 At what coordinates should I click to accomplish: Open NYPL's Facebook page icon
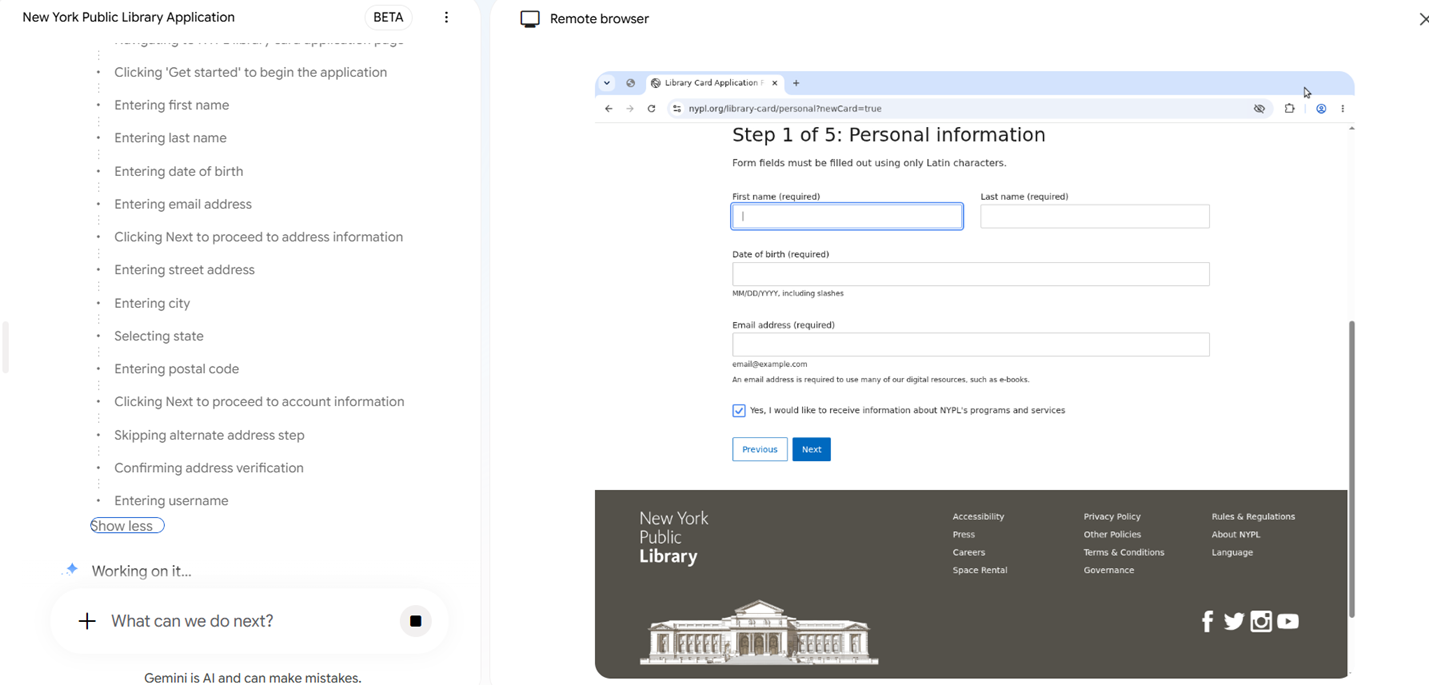(1207, 622)
